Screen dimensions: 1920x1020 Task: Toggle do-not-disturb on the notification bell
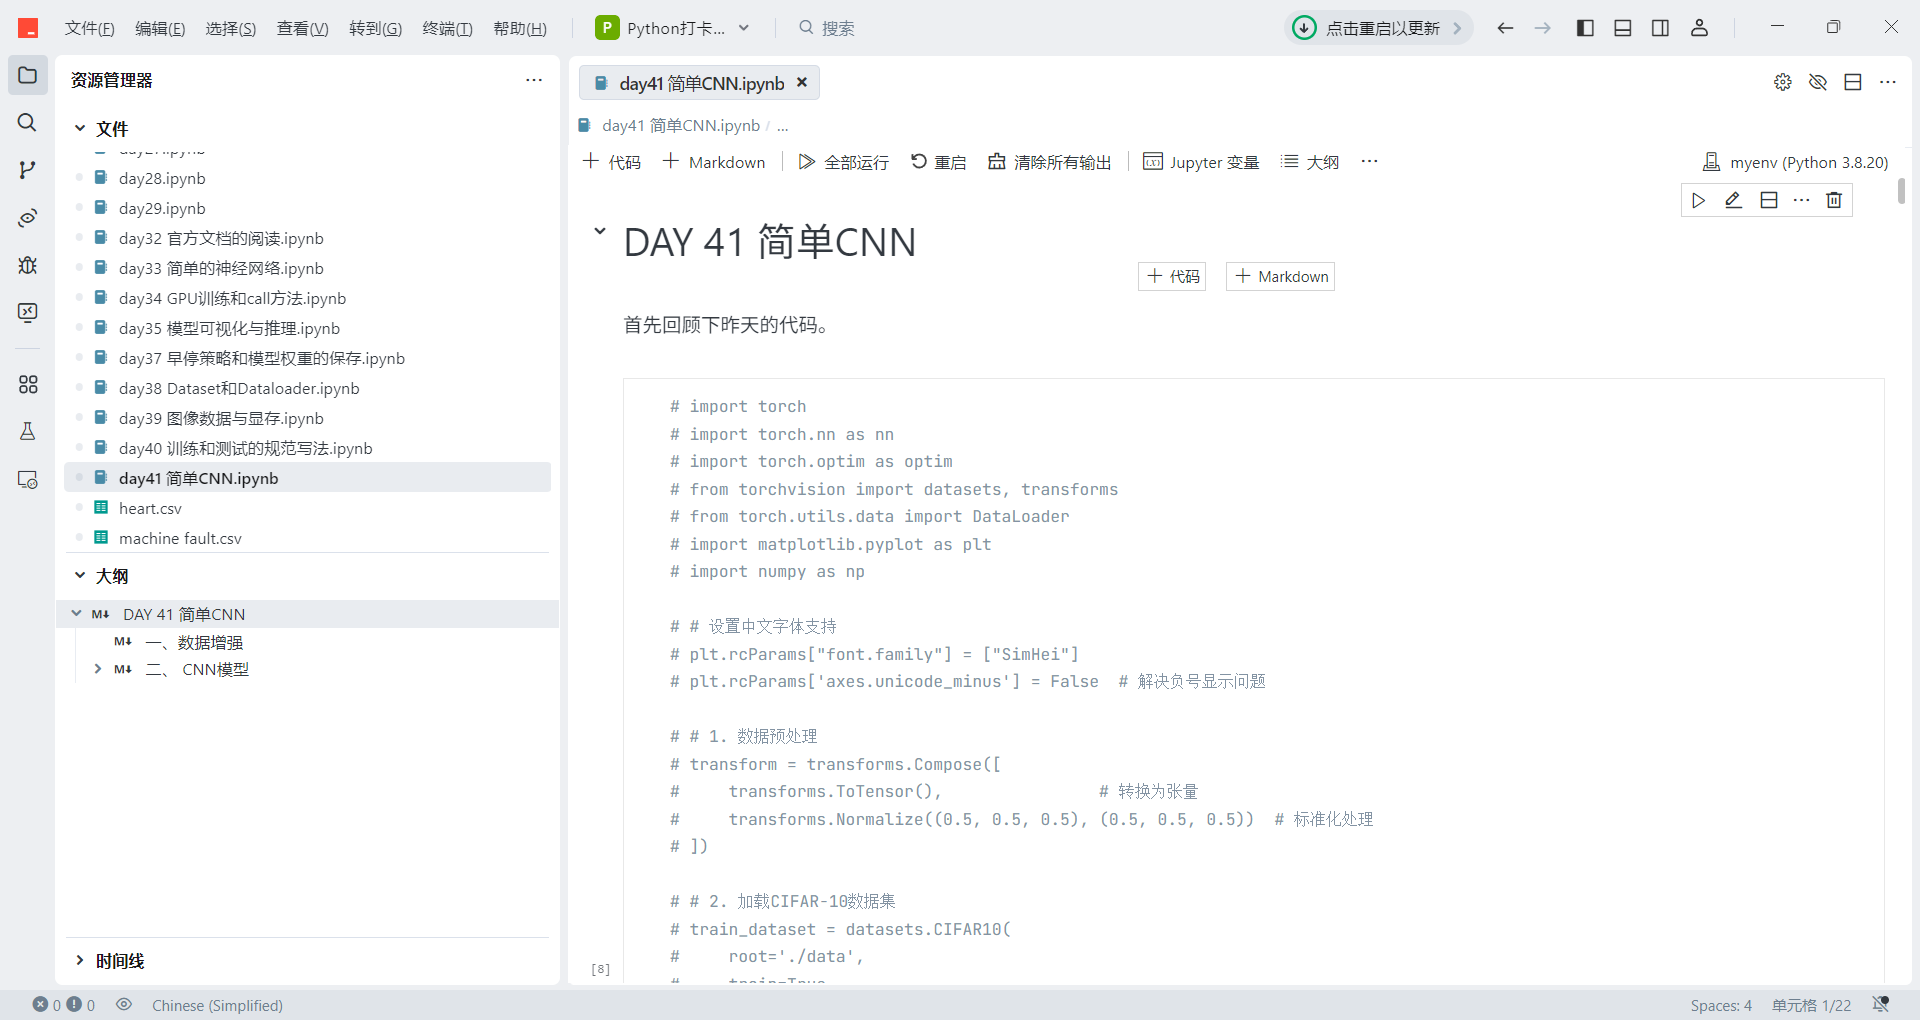click(x=1880, y=1005)
